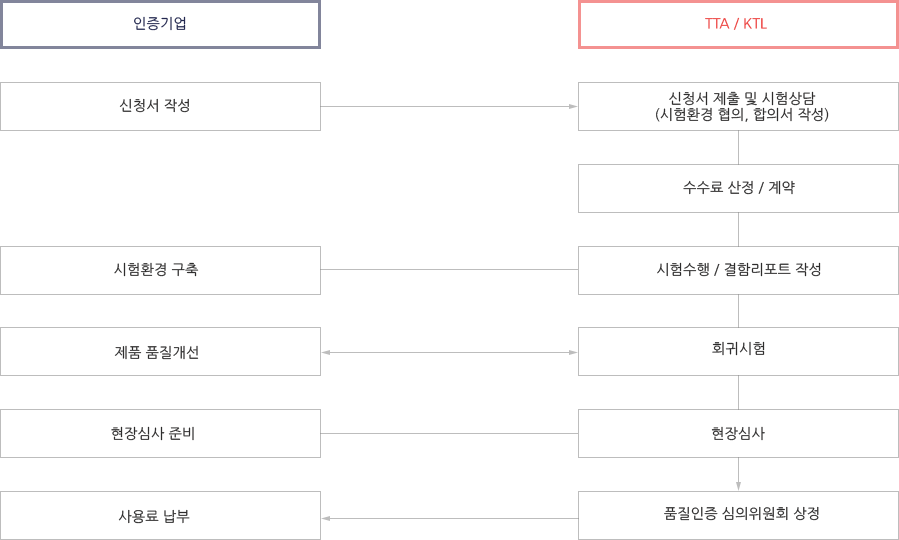The image size is (899, 540).
Task: Click the 수수료 산정 / 계약 box
Action: coord(738,189)
